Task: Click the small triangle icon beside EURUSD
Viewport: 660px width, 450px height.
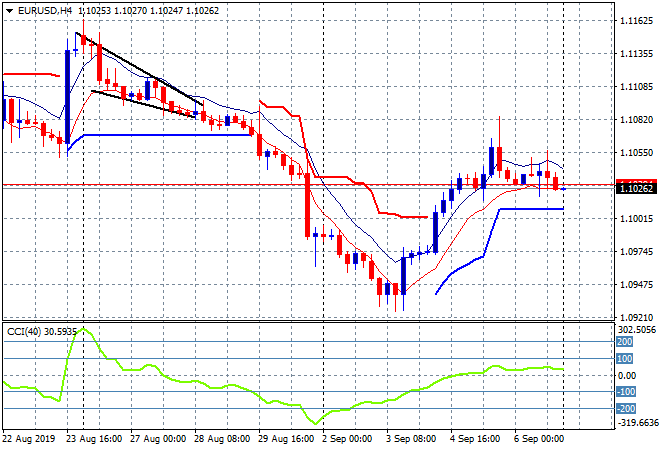Action: coord(9,10)
